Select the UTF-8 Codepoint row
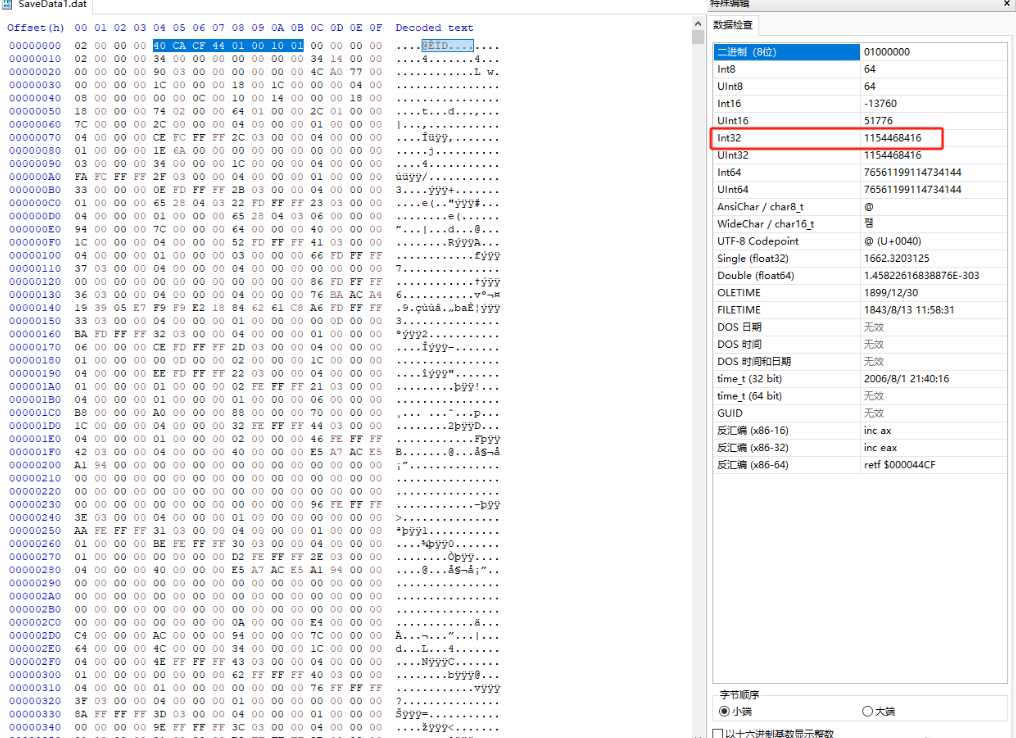This screenshot has width=1016, height=738. coord(860,241)
